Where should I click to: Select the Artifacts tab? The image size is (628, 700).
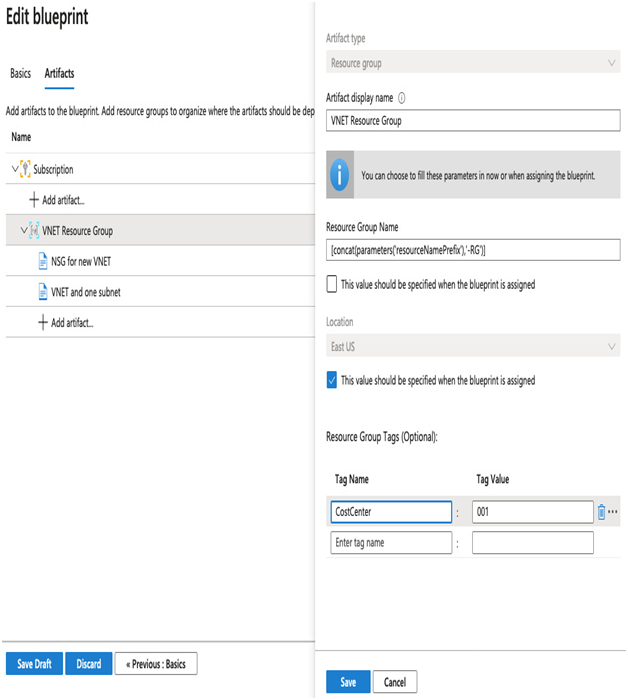(59, 73)
